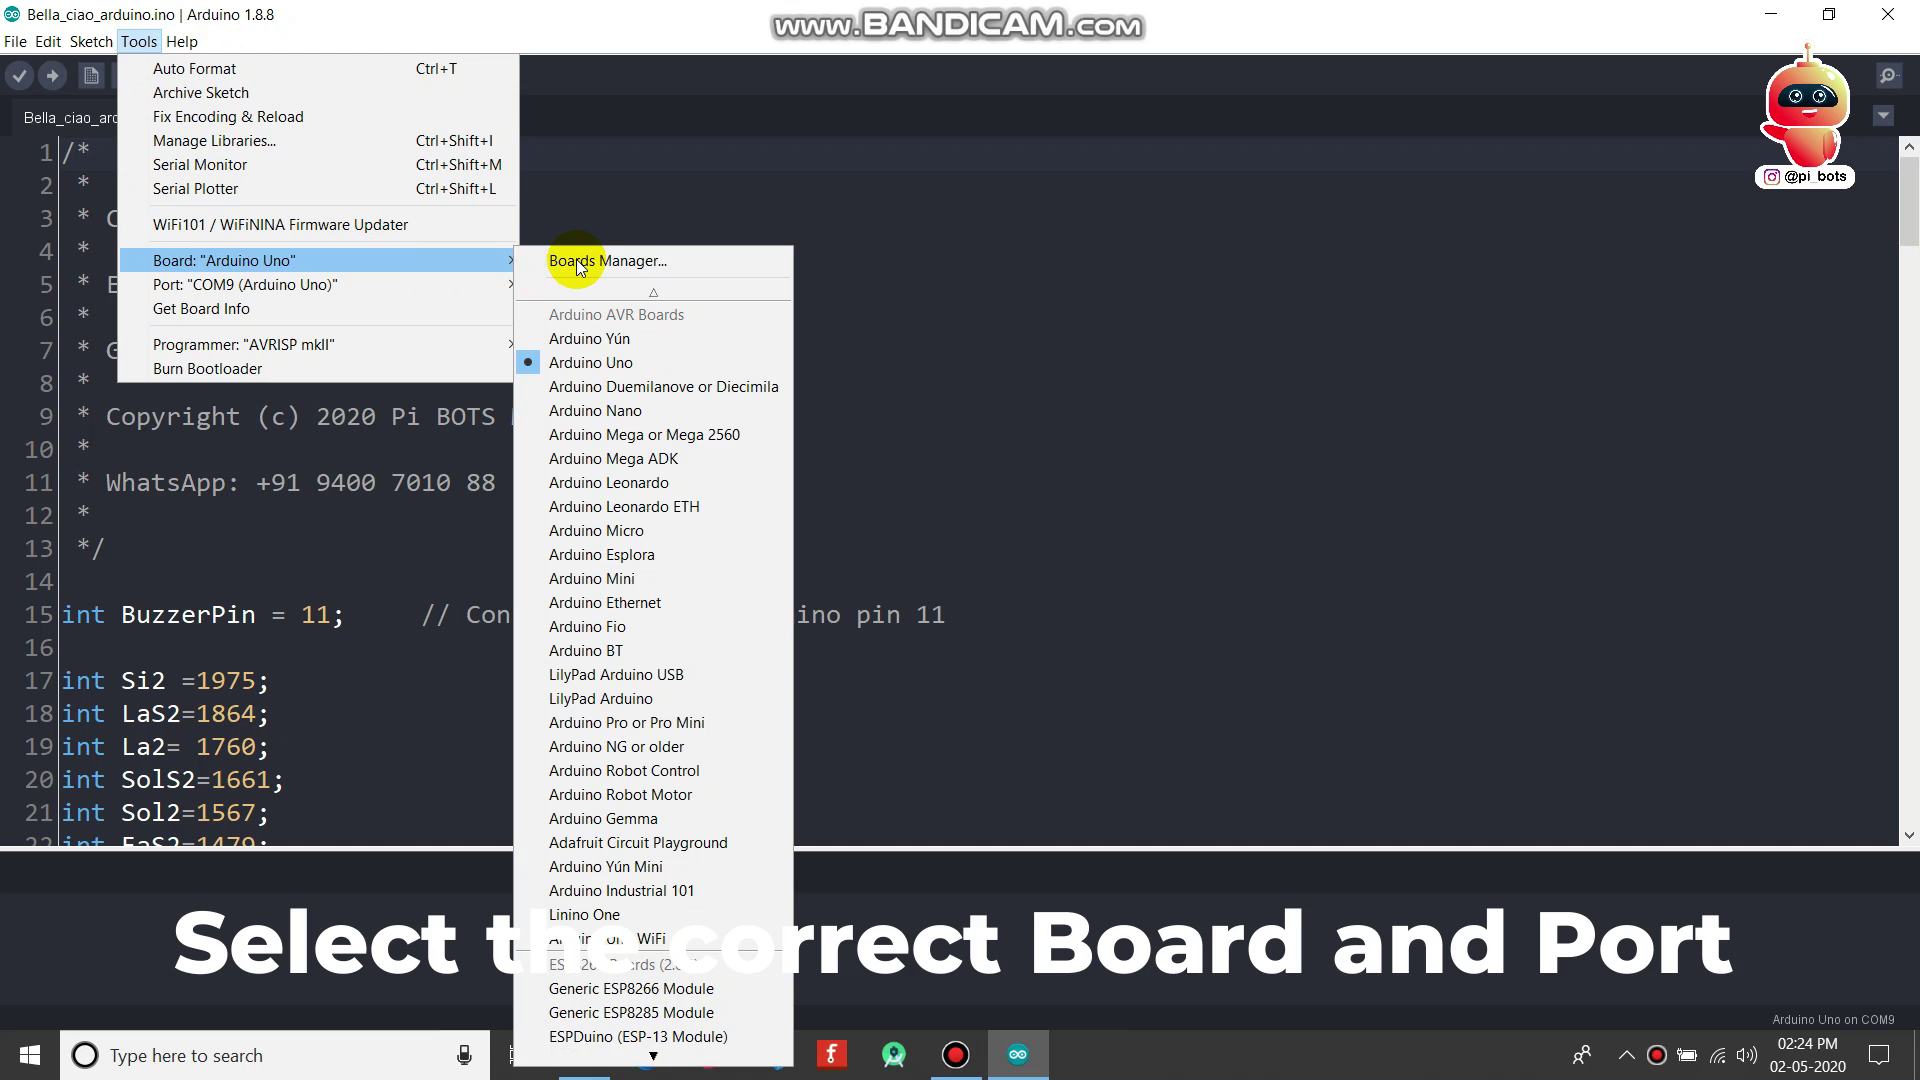Choose Adafruit Circuit Playground board
Screen dimensions: 1920x1080
[x=653, y=843]
